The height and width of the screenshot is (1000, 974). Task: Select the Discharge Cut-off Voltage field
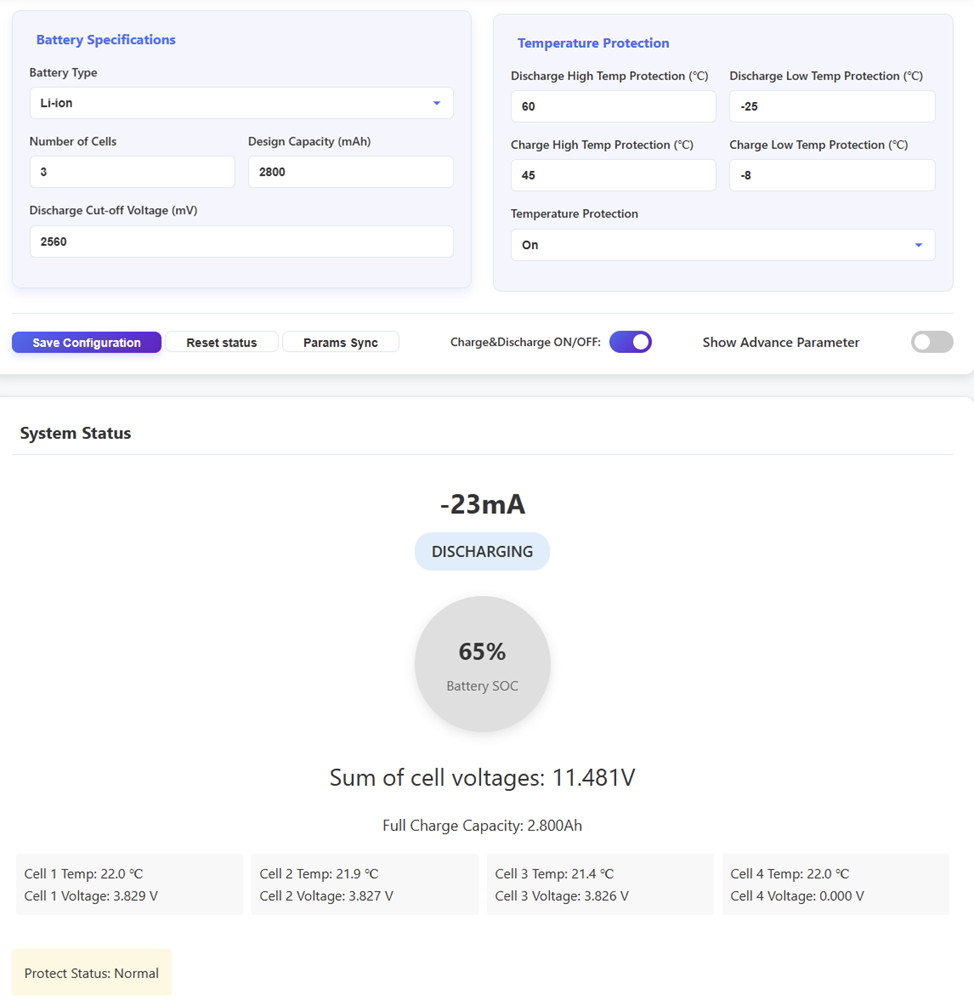coord(240,242)
